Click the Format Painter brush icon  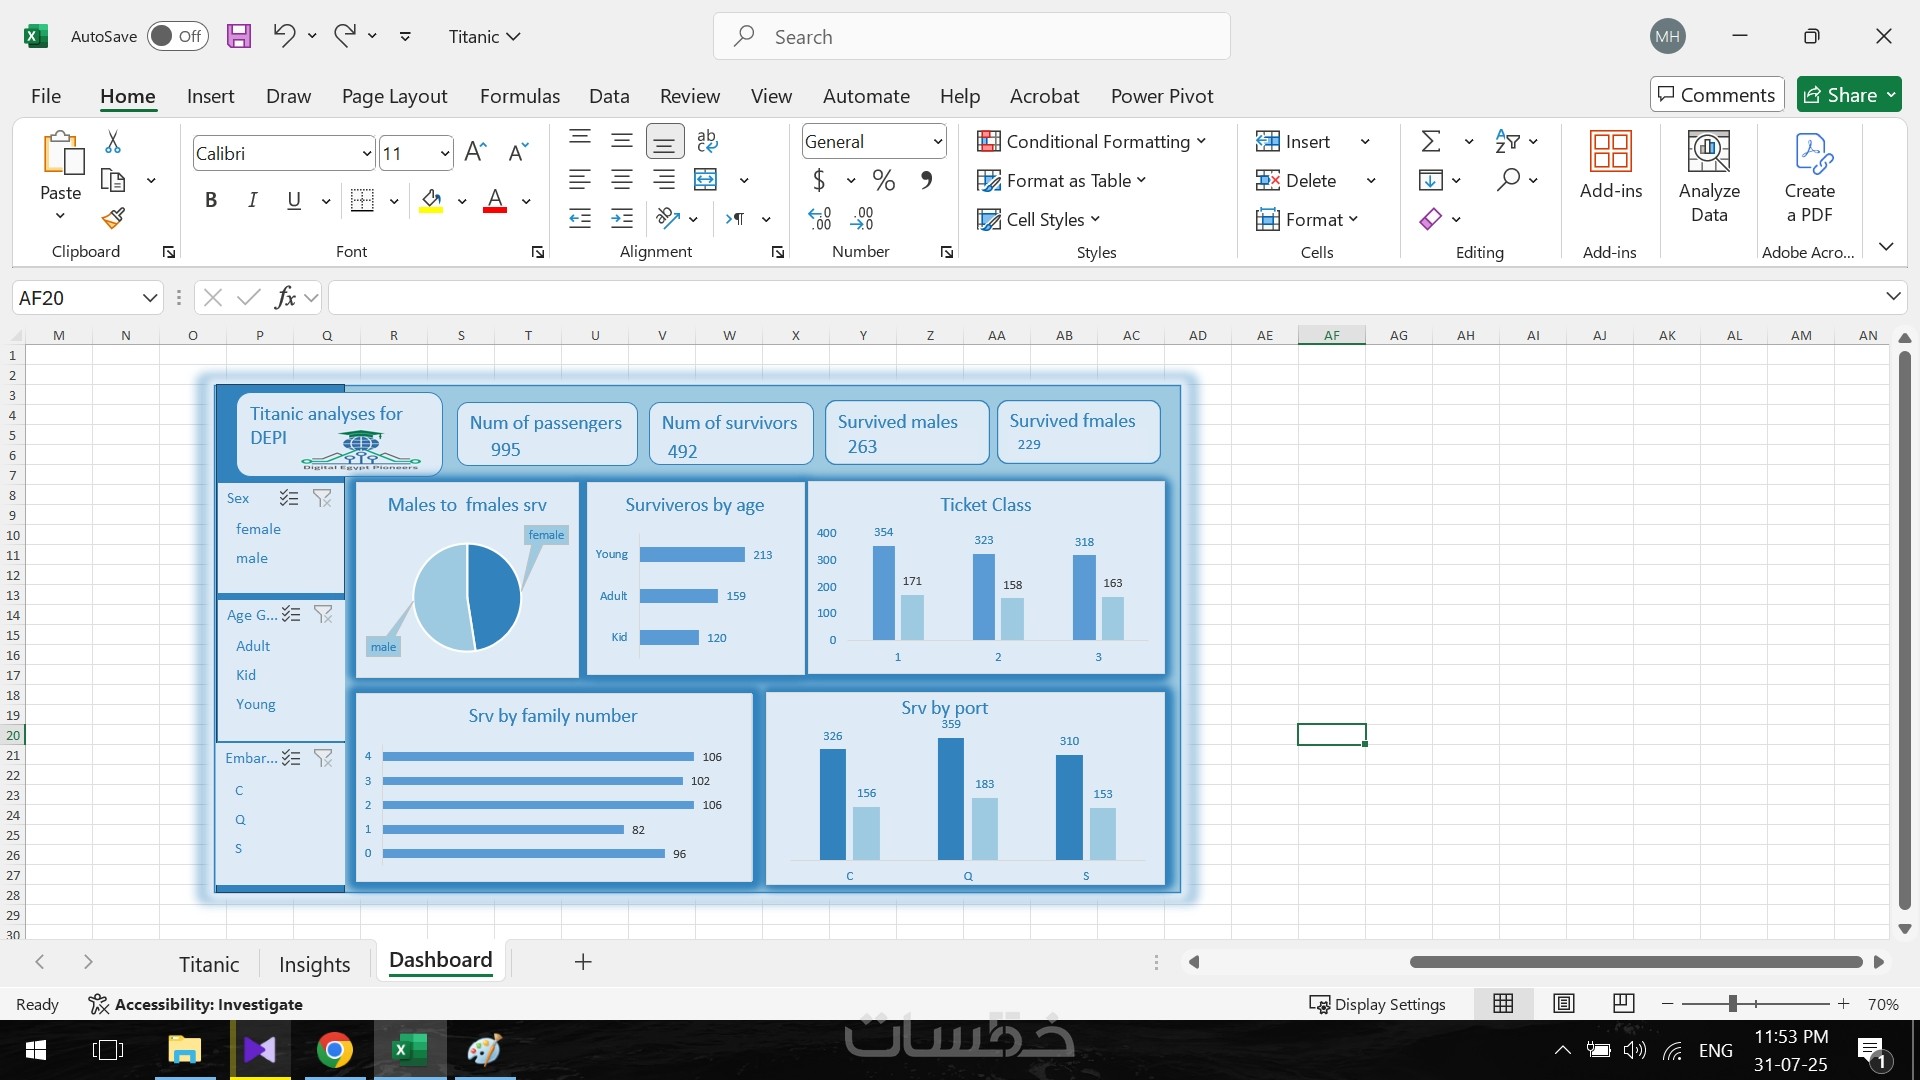pyautogui.click(x=113, y=218)
